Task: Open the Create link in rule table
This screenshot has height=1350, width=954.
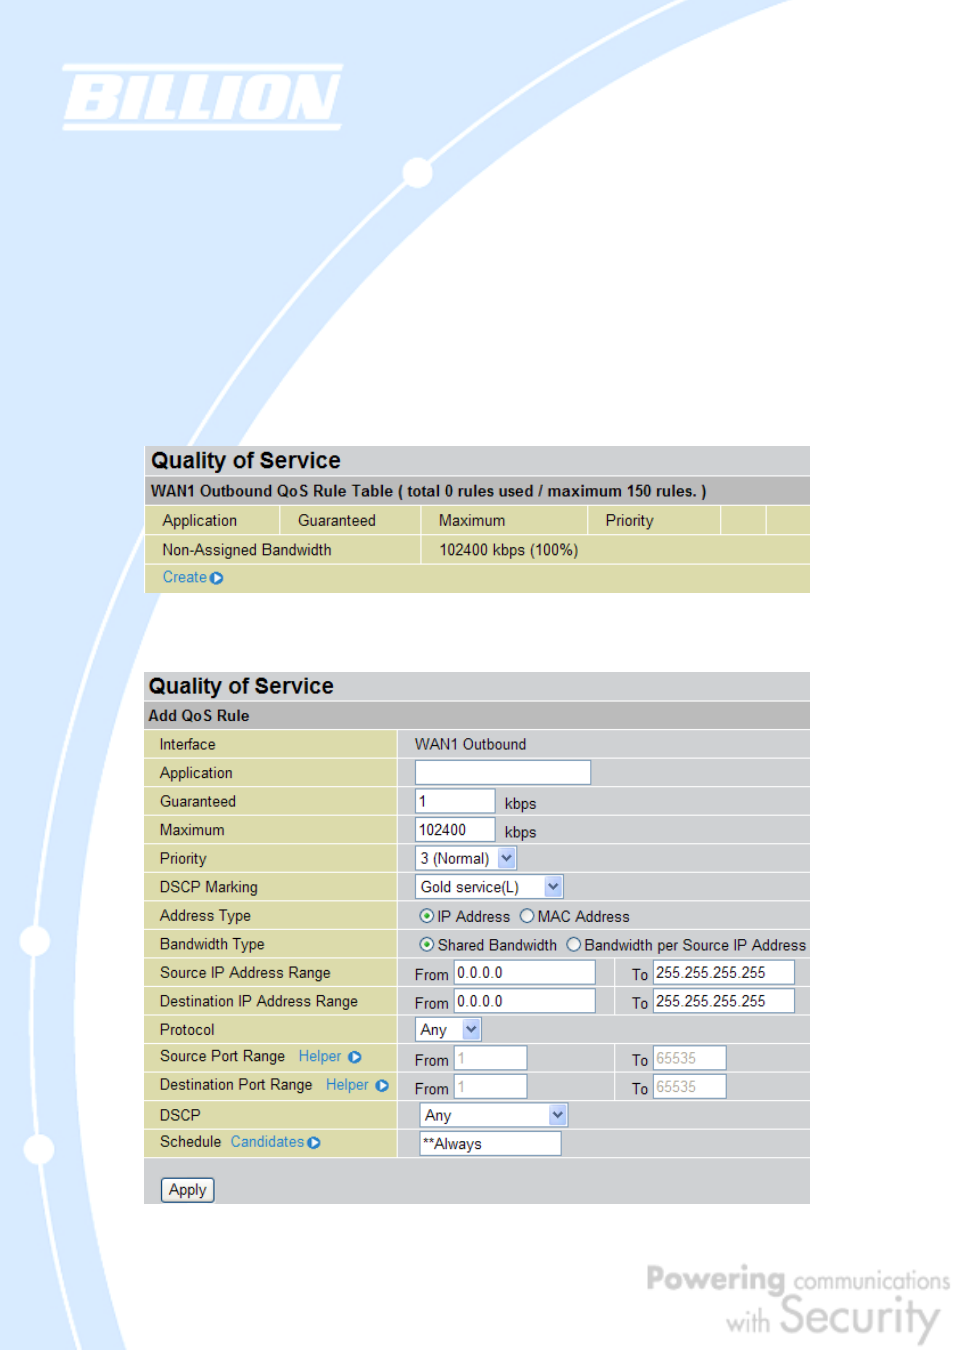Action: click(x=185, y=578)
